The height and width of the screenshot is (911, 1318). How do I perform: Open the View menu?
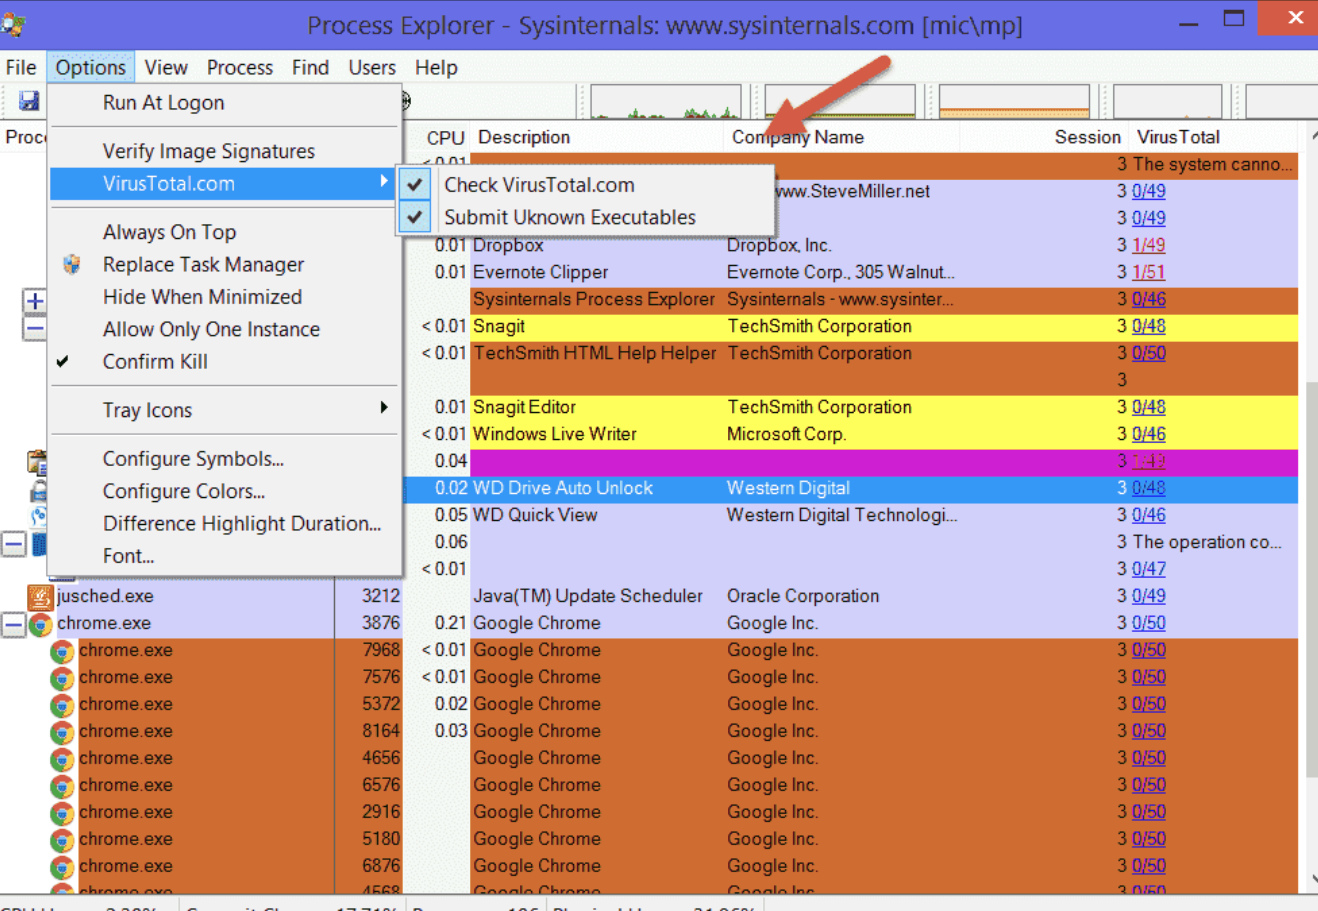166,67
